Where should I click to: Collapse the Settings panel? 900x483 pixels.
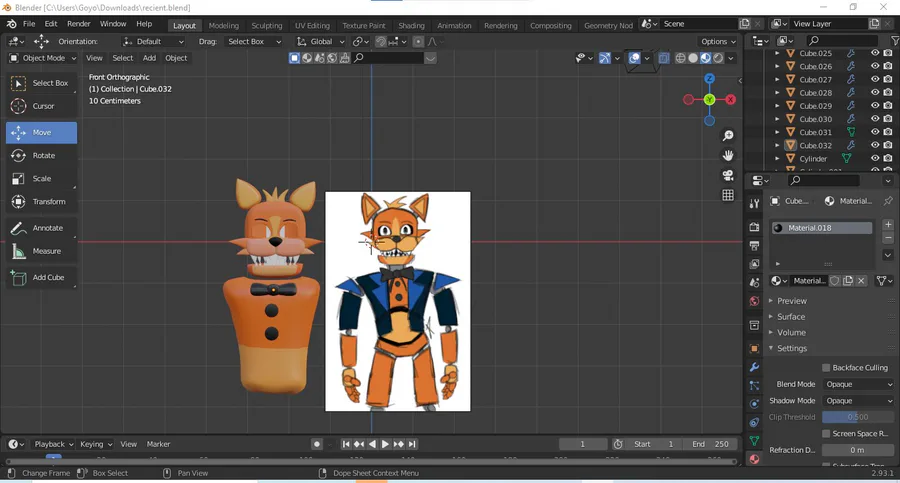coord(791,349)
